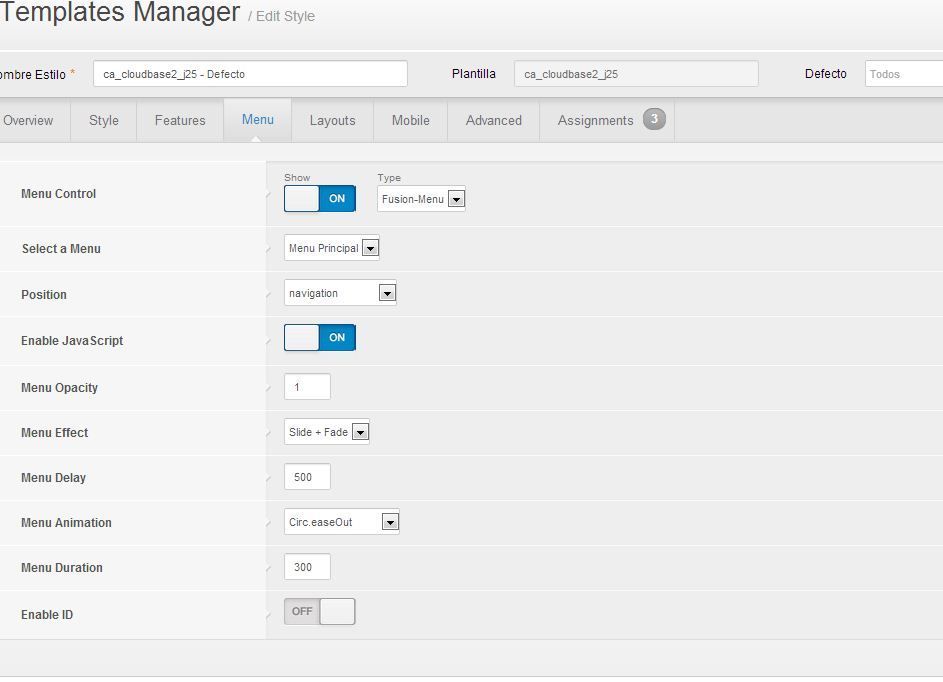
Task: Open the Defecto Todos dropdown
Action: tap(903, 74)
